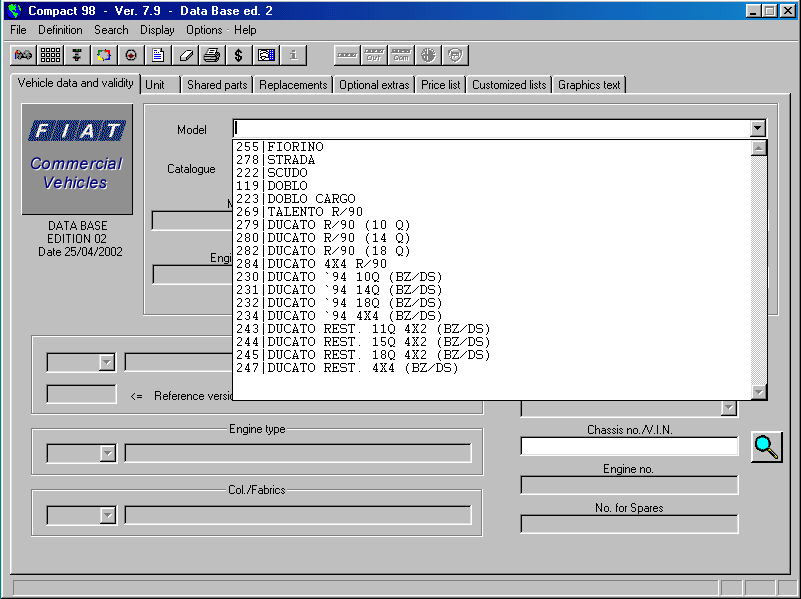Image resolution: width=801 pixels, height=599 pixels.
Task: Click the magnifier VIN search button
Action: [766, 447]
